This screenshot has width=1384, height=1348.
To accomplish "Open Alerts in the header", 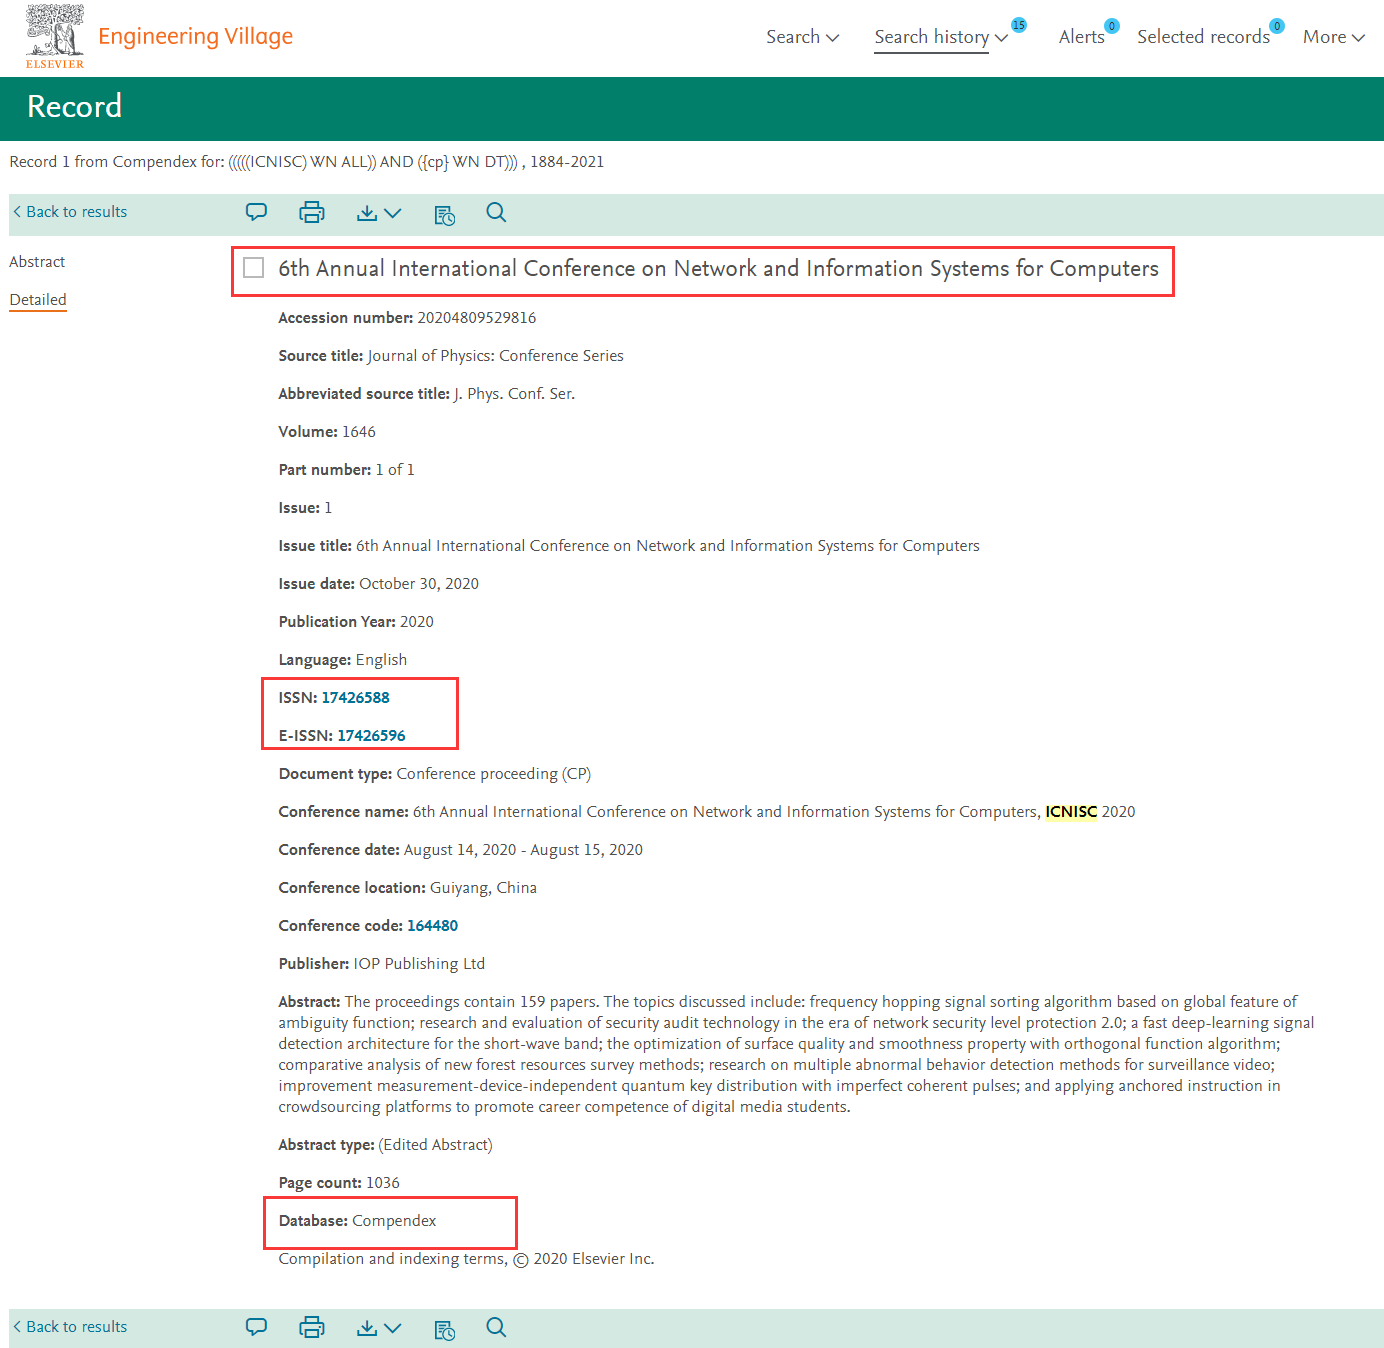I will pyautogui.click(x=1081, y=37).
